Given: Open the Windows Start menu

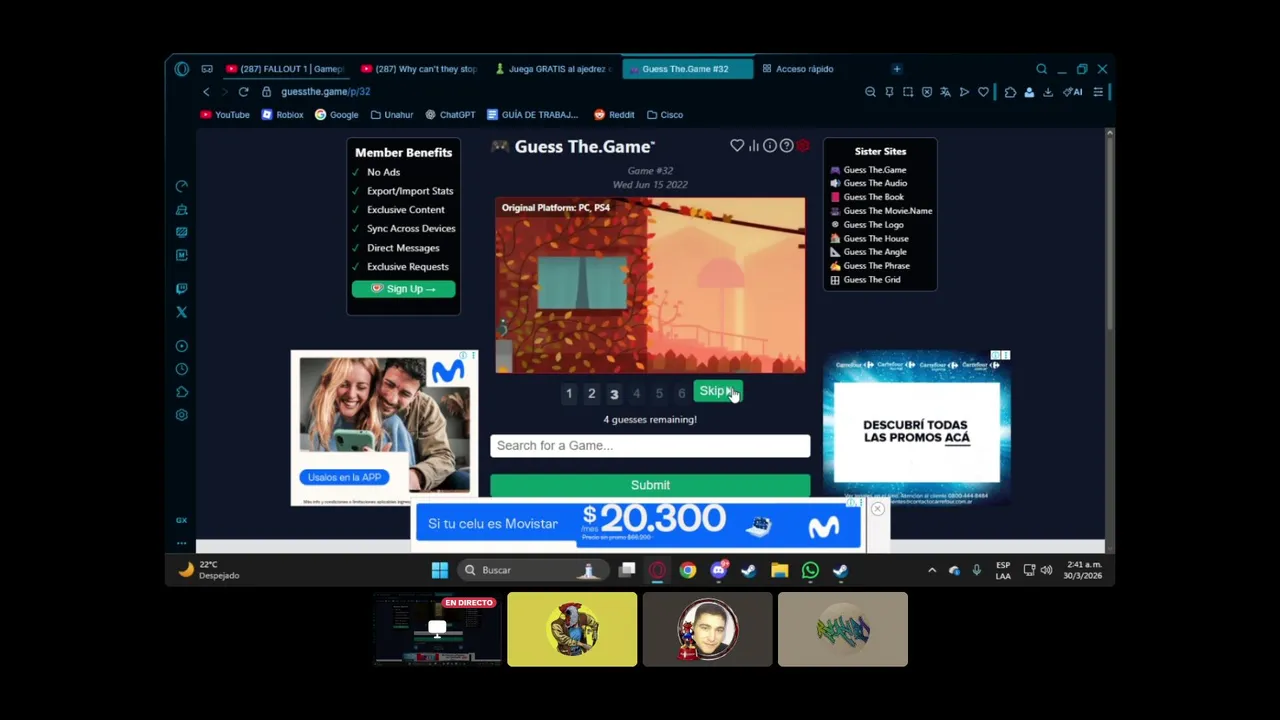Looking at the screenshot, I should click(x=439, y=570).
